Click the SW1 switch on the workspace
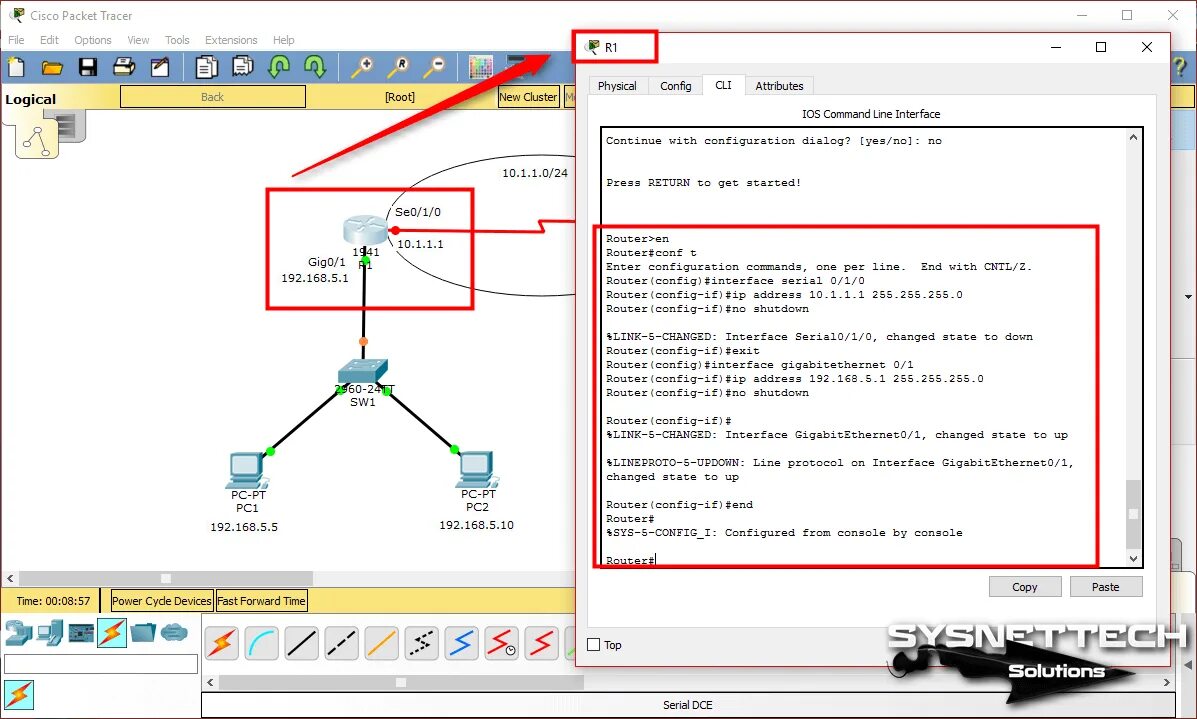This screenshot has height=719, width=1197. pos(363,372)
